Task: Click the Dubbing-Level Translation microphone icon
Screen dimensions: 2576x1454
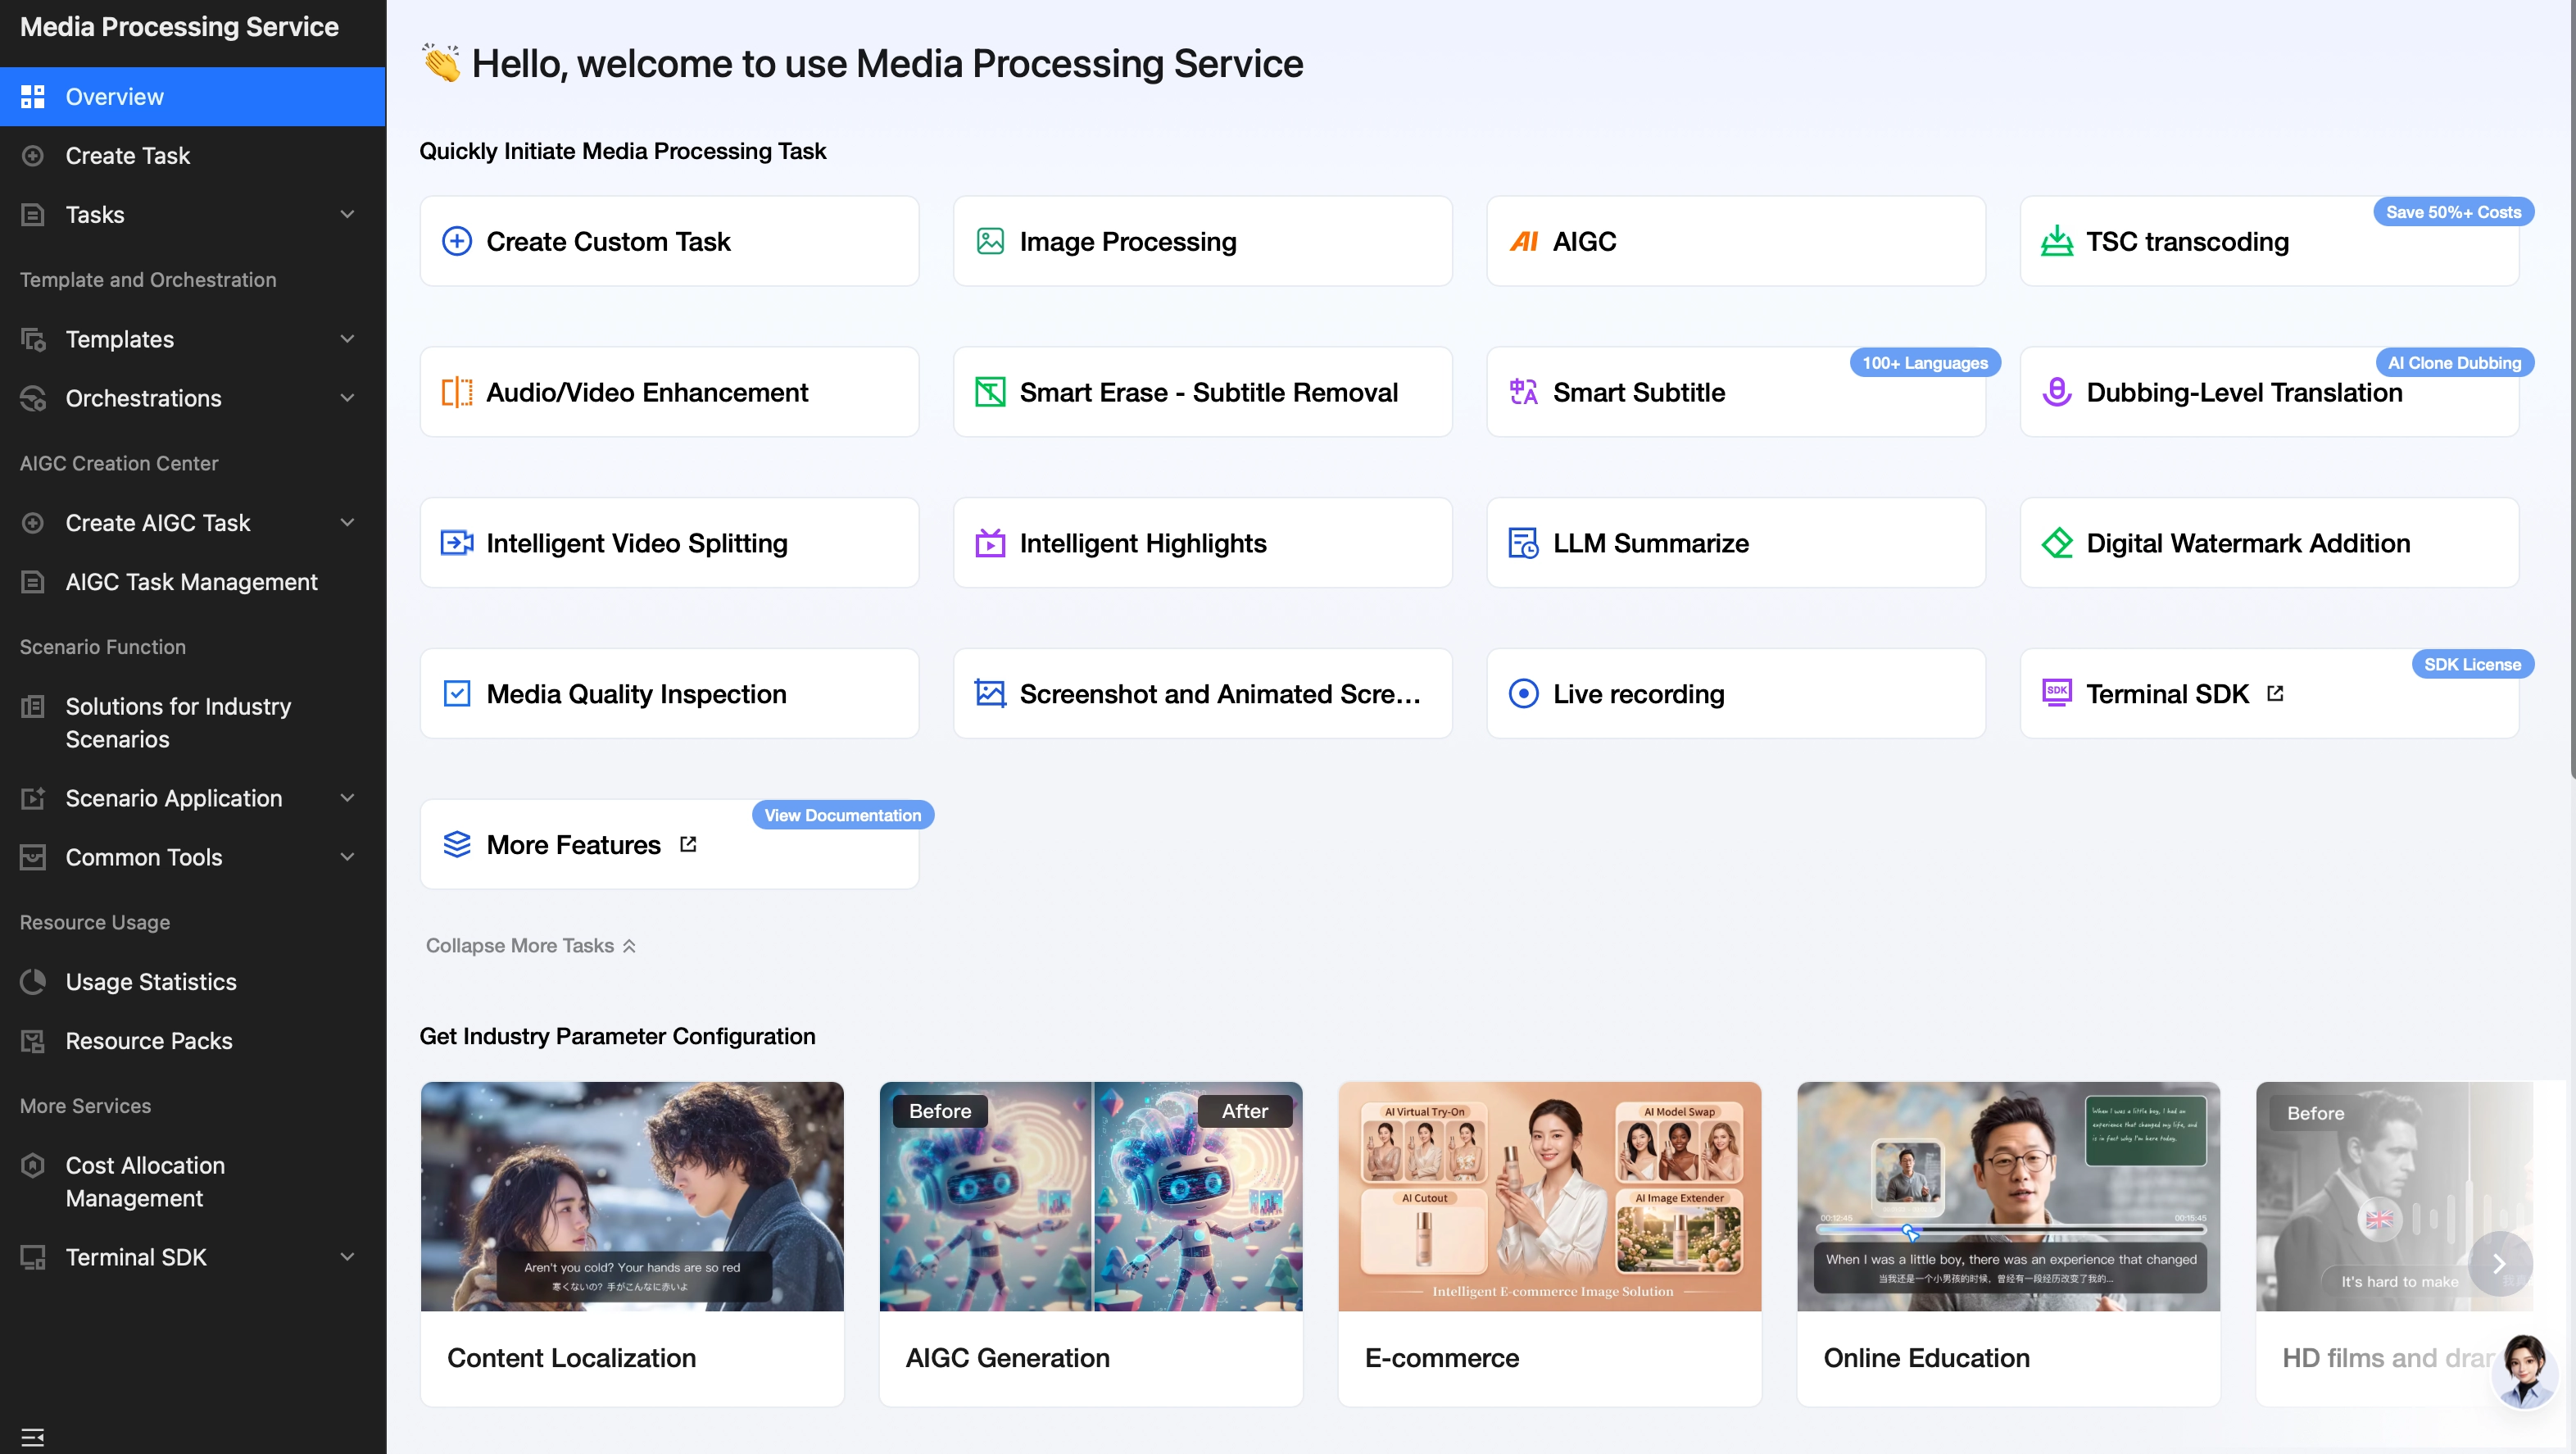Action: tap(2057, 392)
